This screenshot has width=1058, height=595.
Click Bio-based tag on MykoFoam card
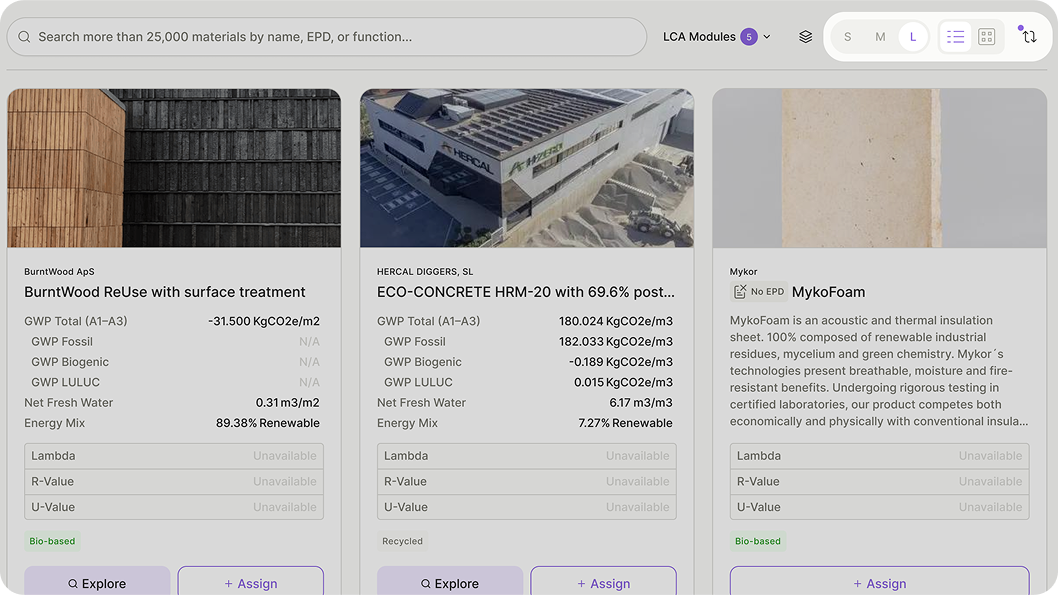pyautogui.click(x=758, y=541)
